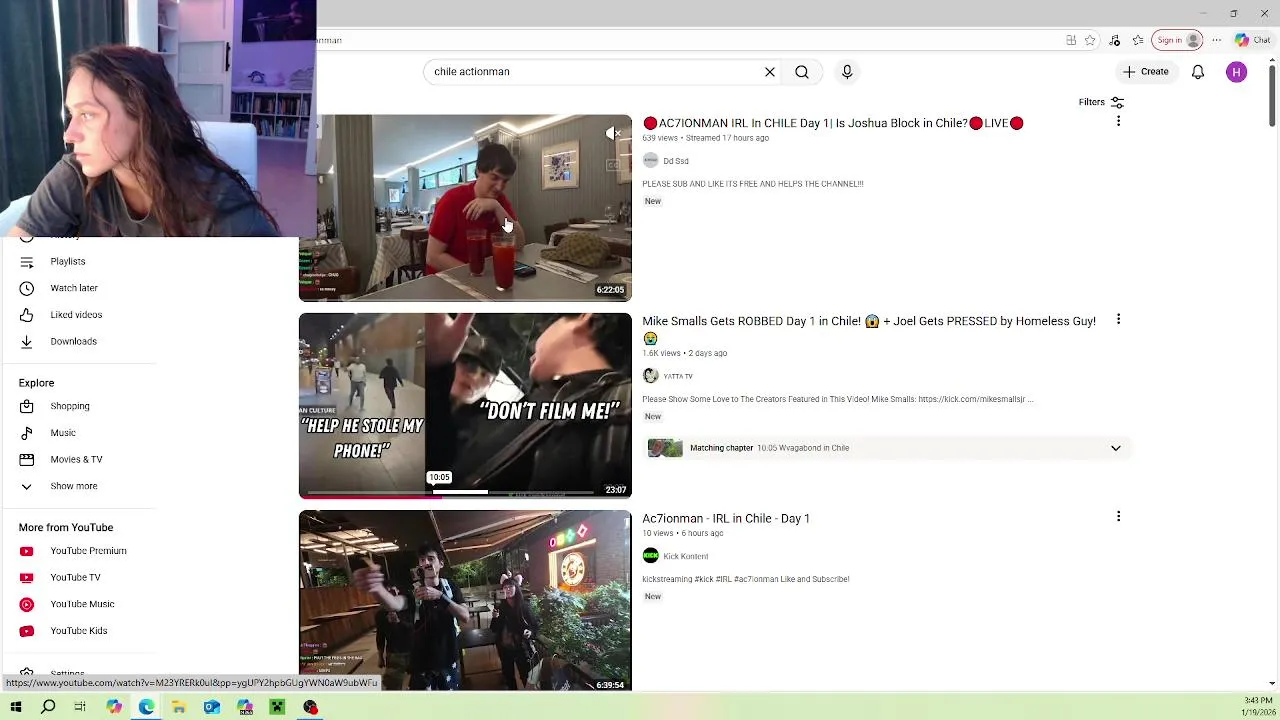
Task: Click the Liked videos thumbs-up icon
Action: tap(27, 315)
